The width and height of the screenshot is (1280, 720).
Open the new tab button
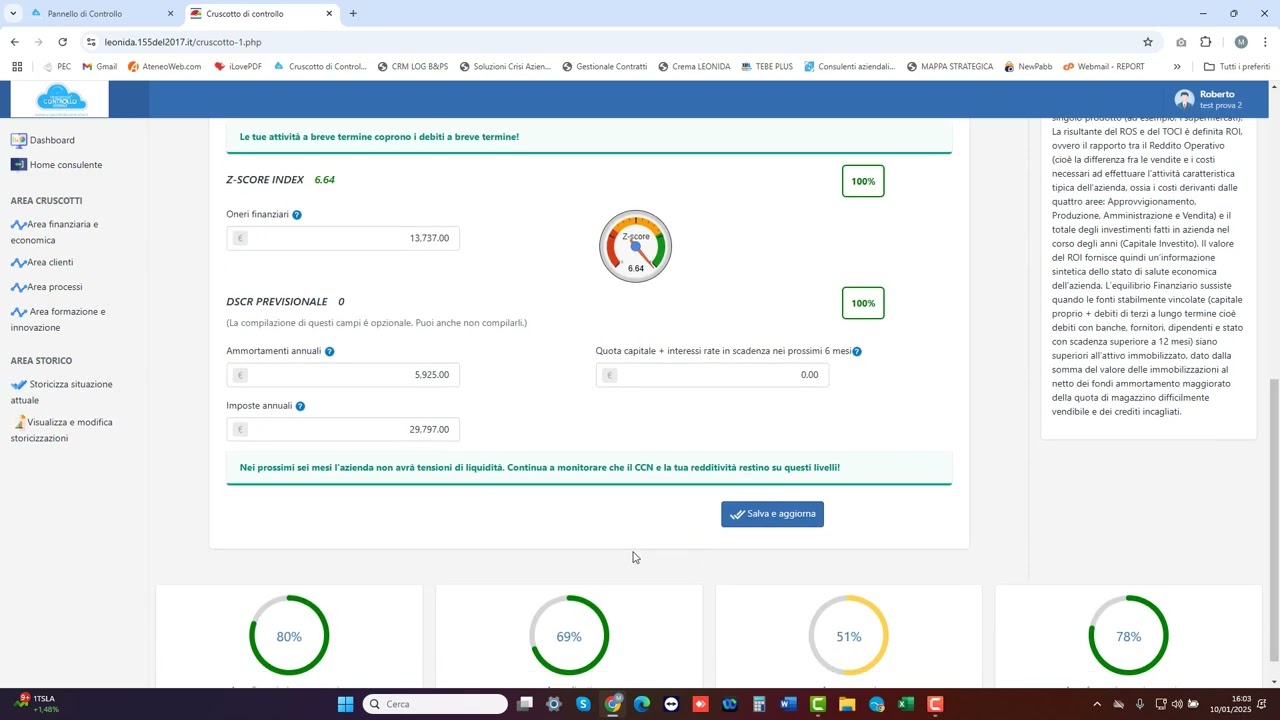pos(353,14)
